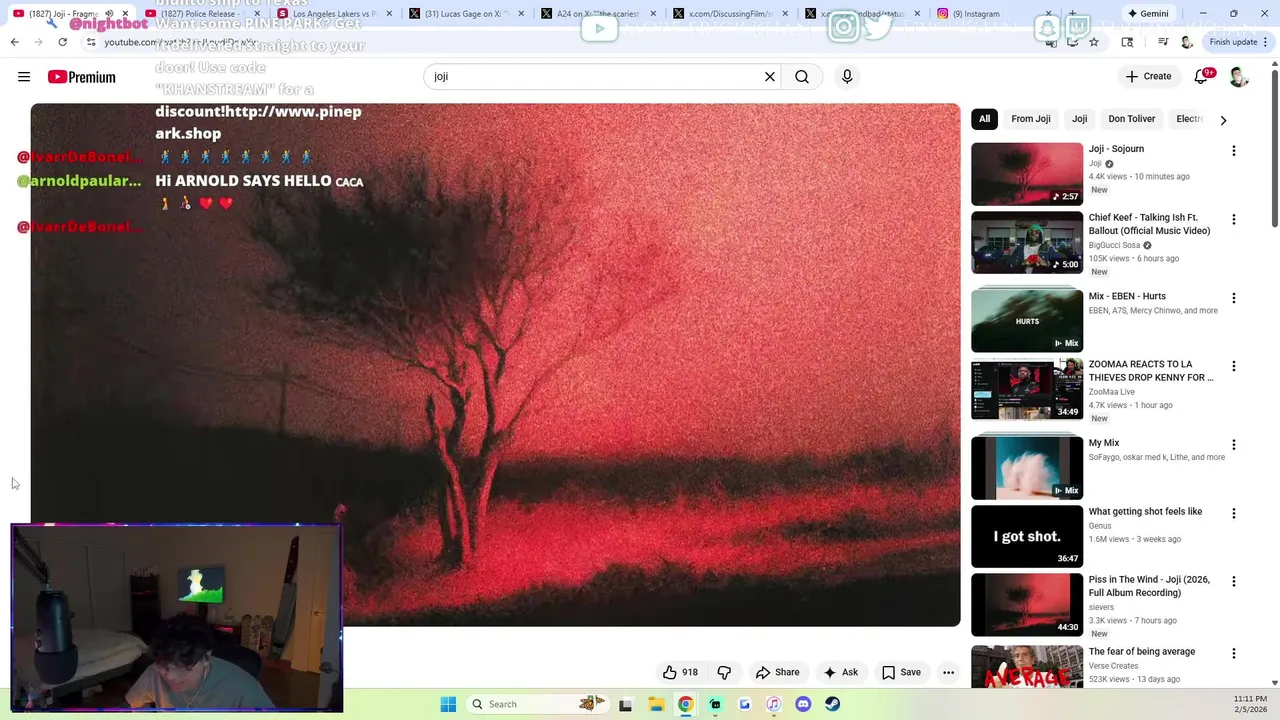The height and width of the screenshot is (720, 1280).
Task: Open Piss in The Wind full album title
Action: click(x=1149, y=586)
